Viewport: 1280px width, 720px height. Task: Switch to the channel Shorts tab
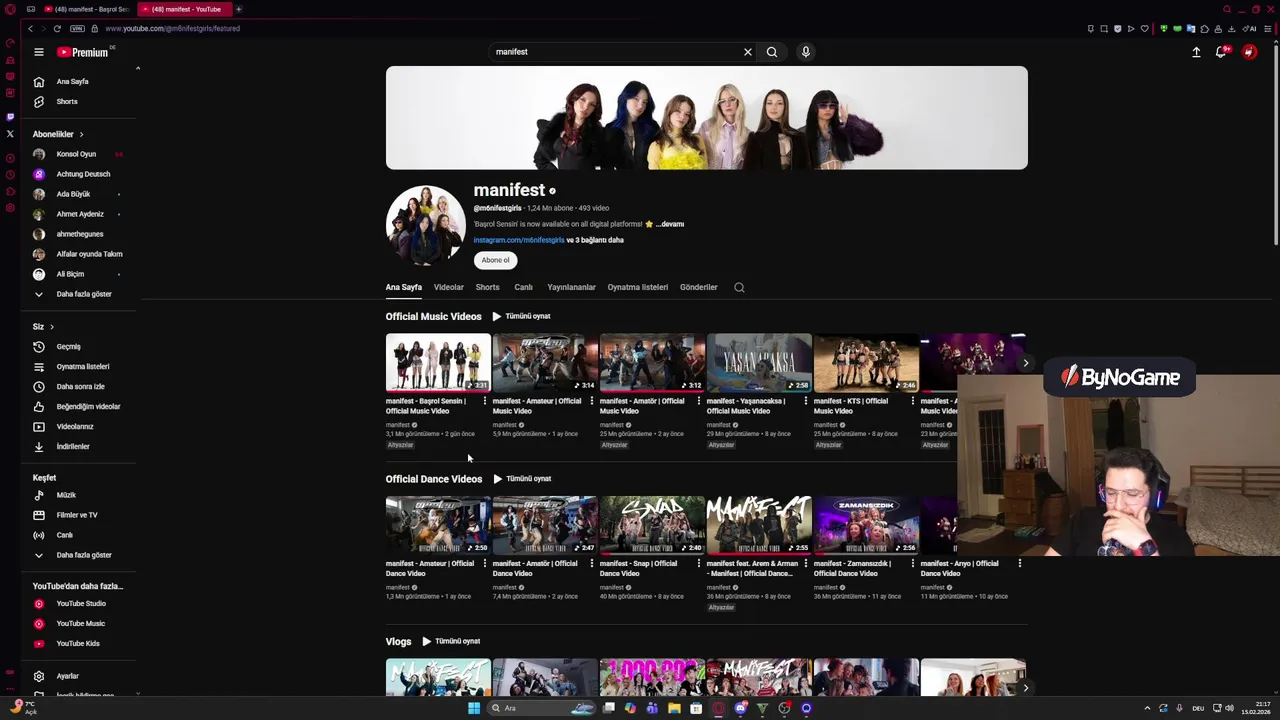coord(487,287)
